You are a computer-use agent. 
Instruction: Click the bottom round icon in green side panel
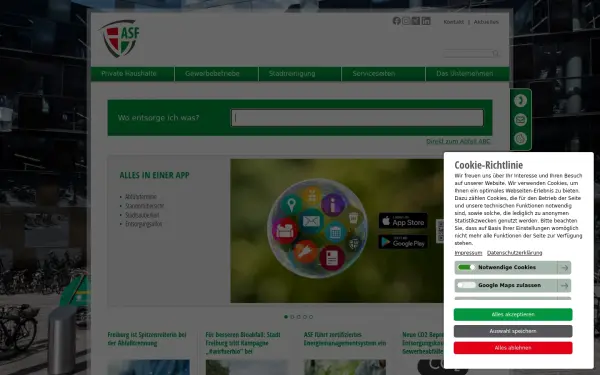tap(520, 139)
